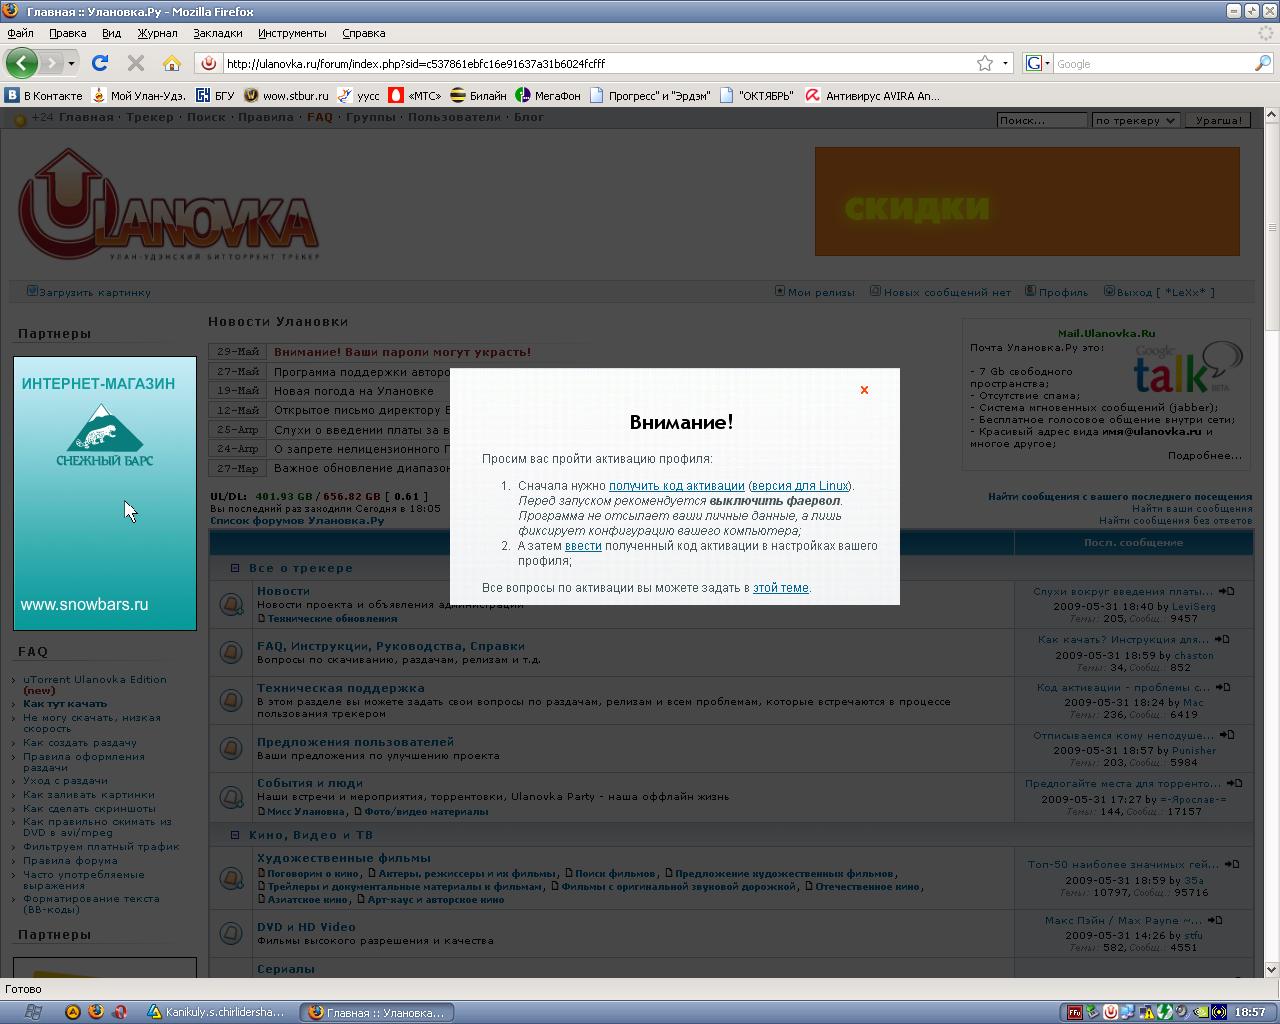The width and height of the screenshot is (1280, 1024).
Task: Focus the site 'Поиск...' search field
Action: click(x=1041, y=120)
